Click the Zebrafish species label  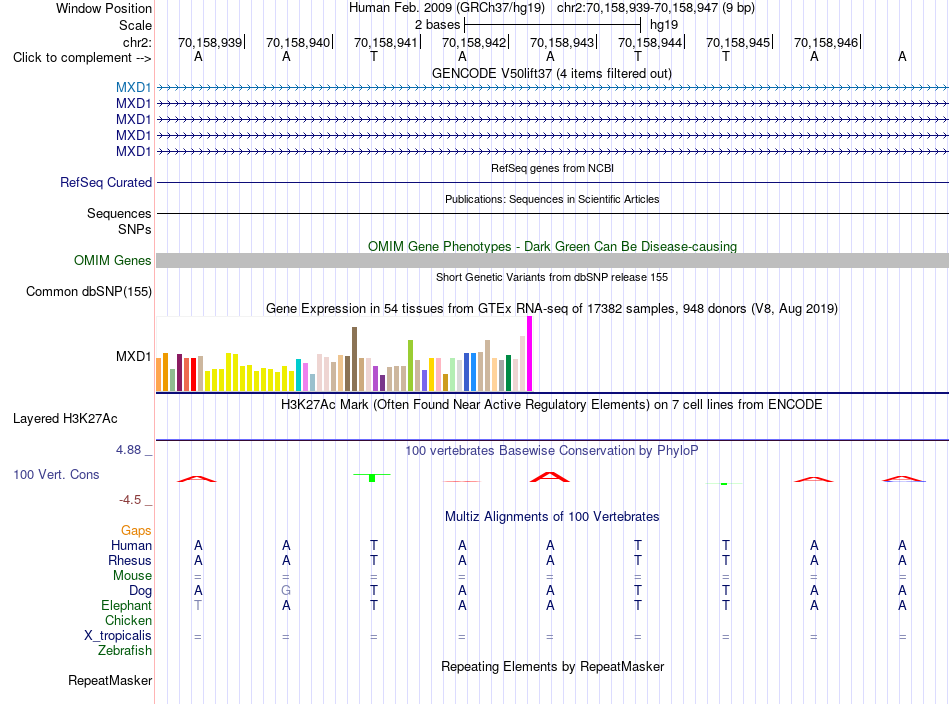pyautogui.click(x=125, y=651)
